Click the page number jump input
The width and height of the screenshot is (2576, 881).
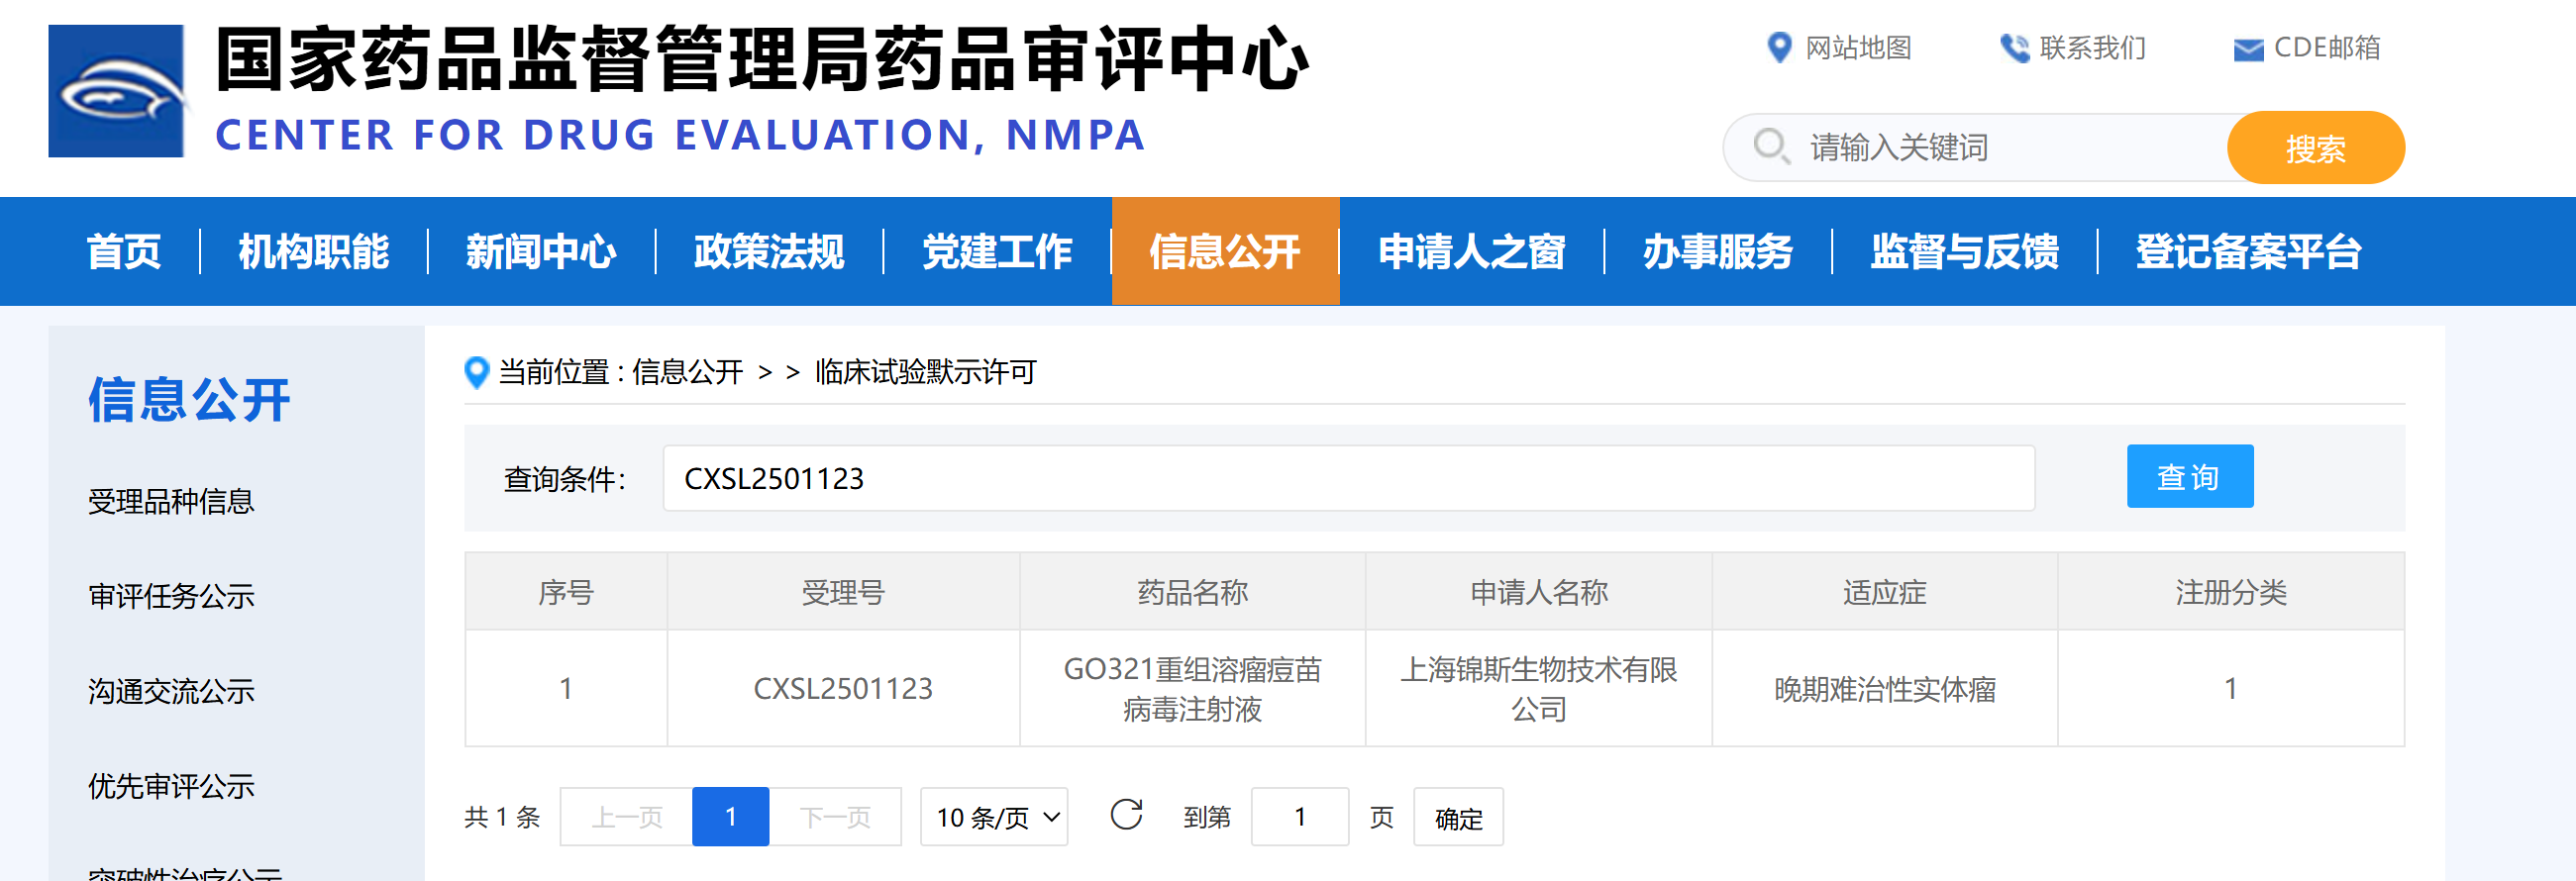point(1298,817)
